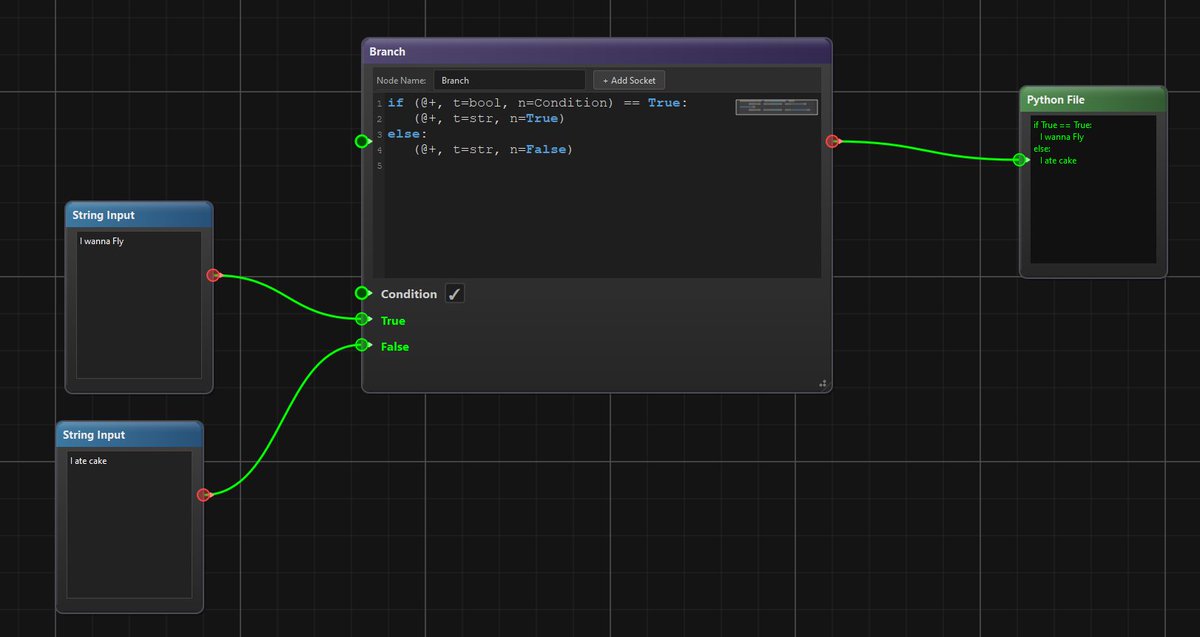Click the Branch node left code input socket
Screen dimensions: 1200x637
pyautogui.click(x=362, y=141)
